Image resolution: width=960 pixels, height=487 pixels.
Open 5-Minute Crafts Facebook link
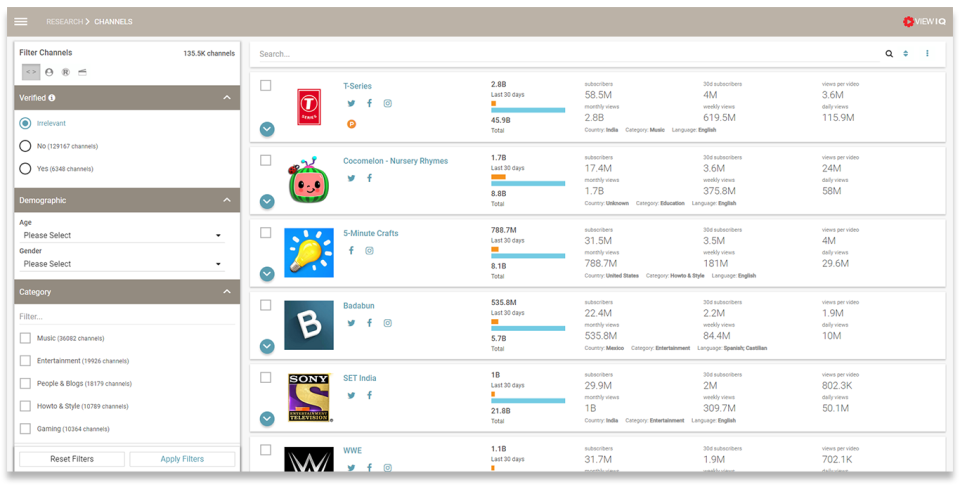click(x=351, y=251)
